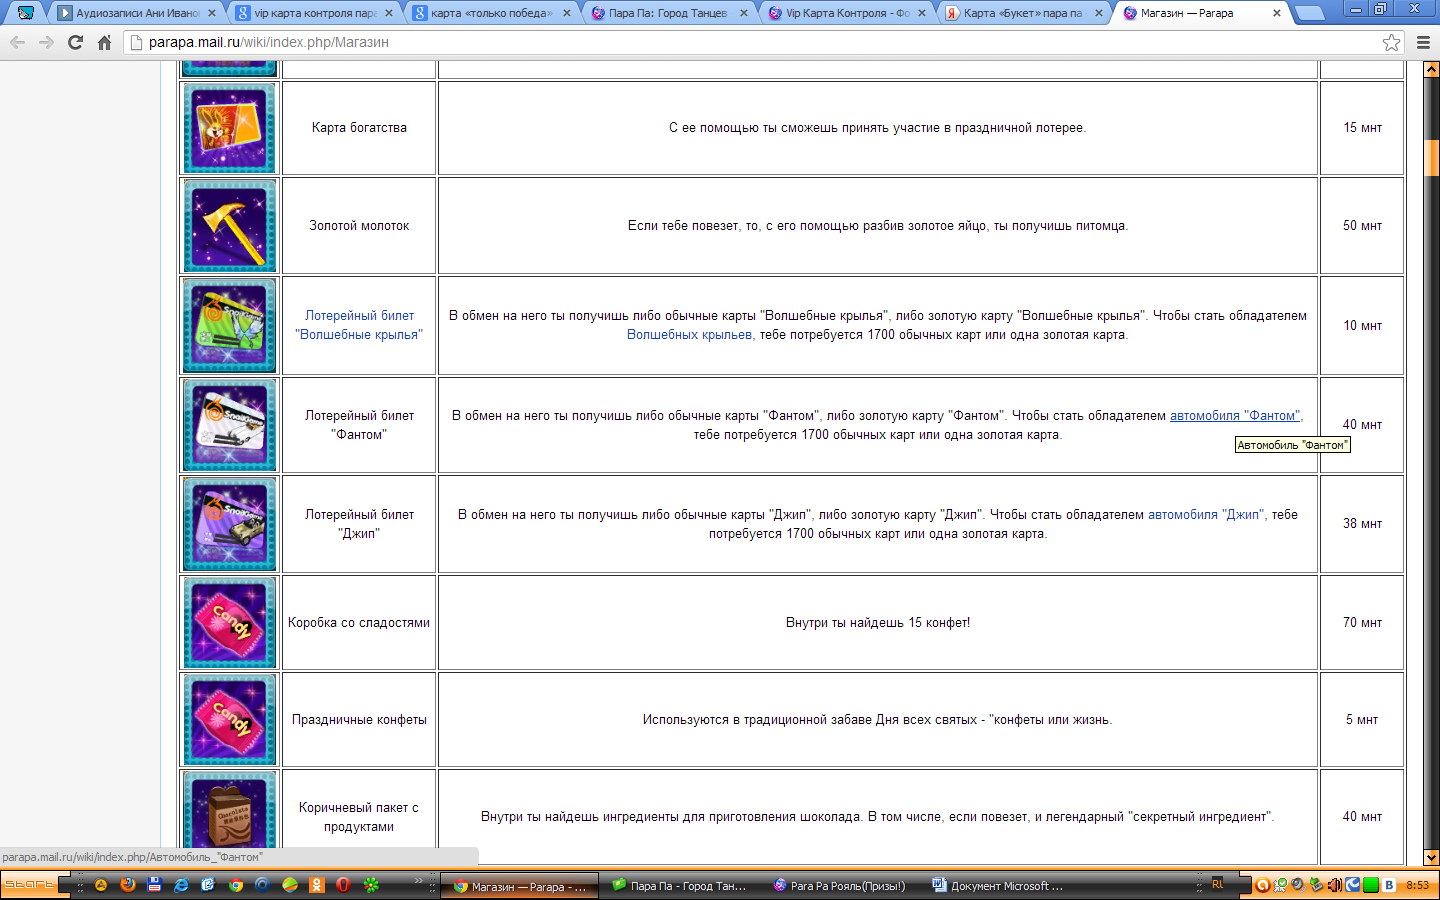This screenshot has height=900, width=1440.
Task: Open a new browser tab
Action: point(1309,14)
